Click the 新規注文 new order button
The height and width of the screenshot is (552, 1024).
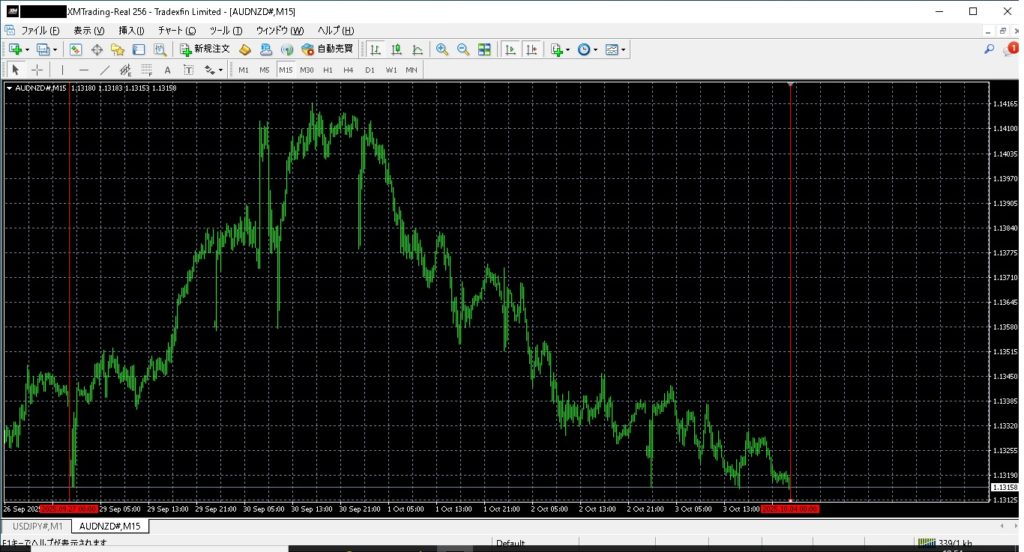(x=205, y=49)
